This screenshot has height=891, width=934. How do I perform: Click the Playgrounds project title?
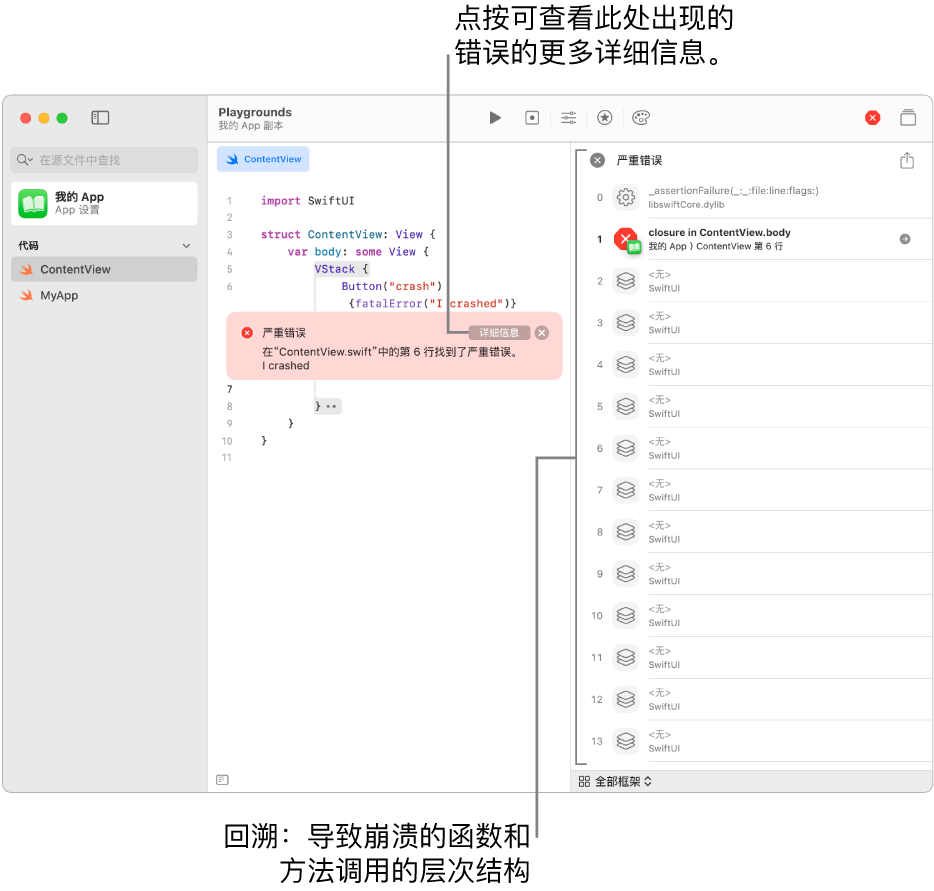(255, 112)
